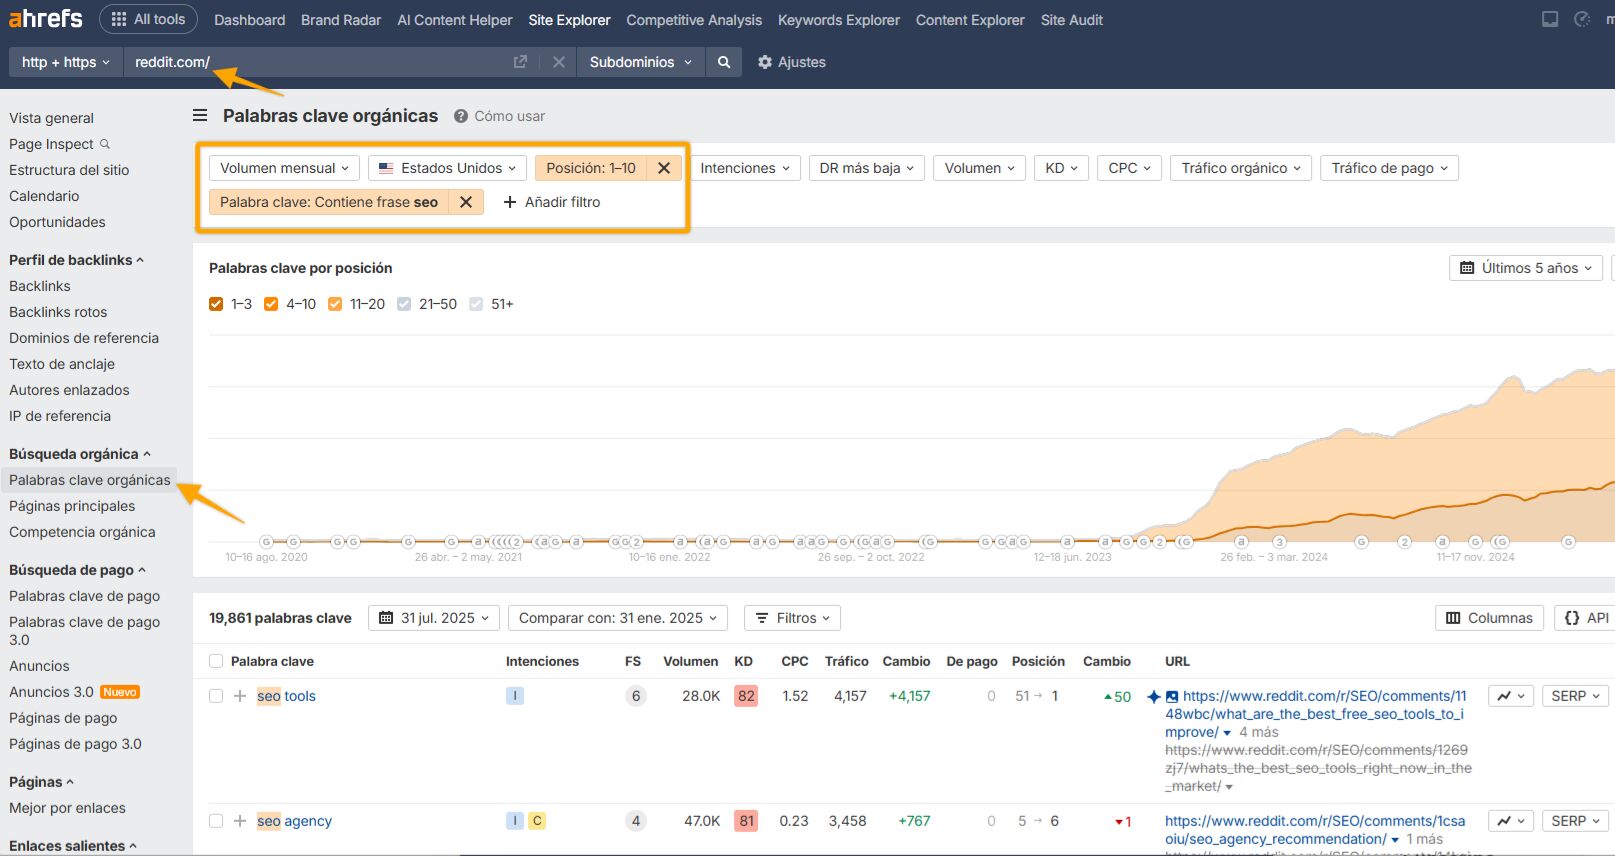Click the informational intent badge for seo tools
The height and width of the screenshot is (856, 1615).
click(515, 696)
